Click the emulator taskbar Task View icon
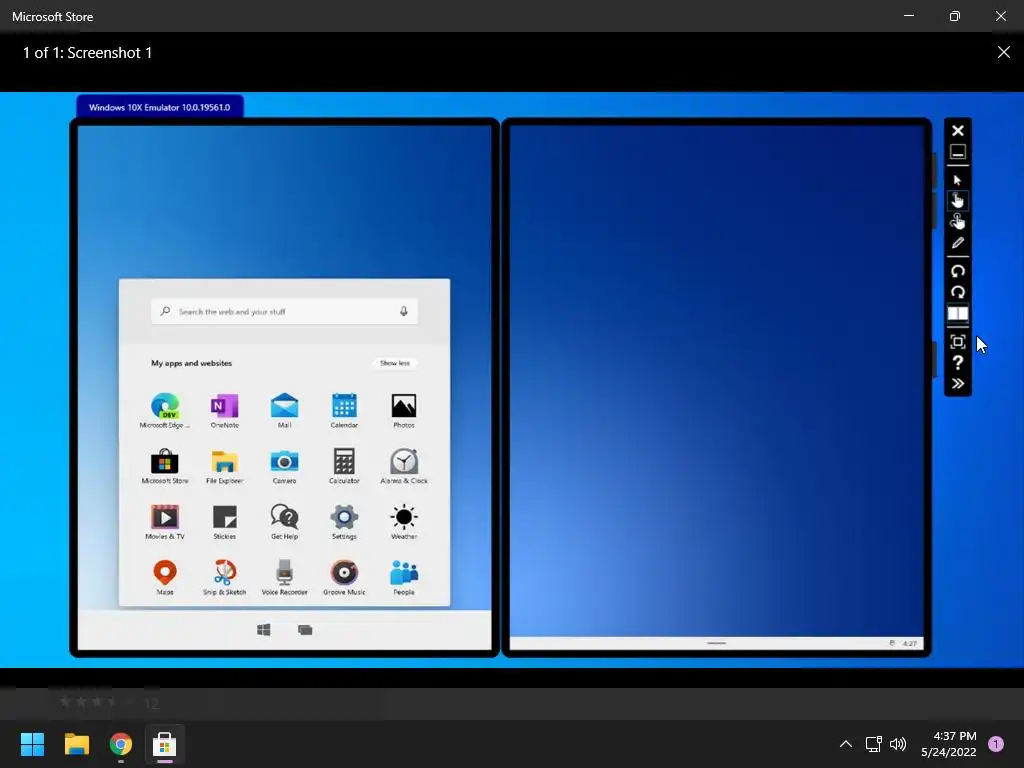 305,630
